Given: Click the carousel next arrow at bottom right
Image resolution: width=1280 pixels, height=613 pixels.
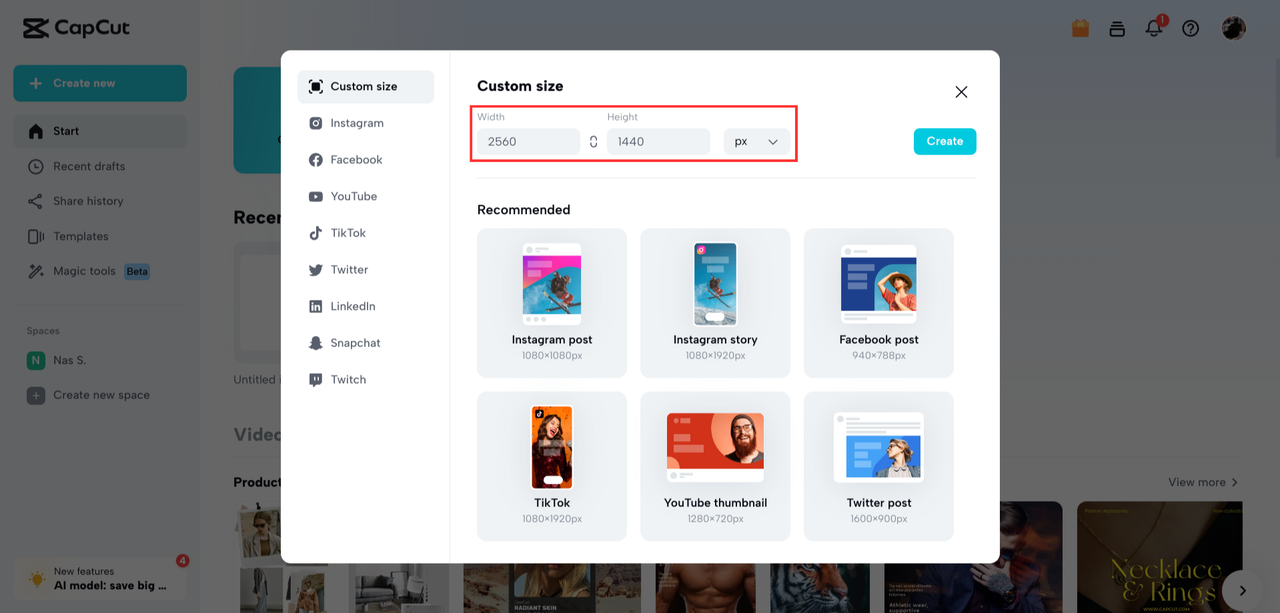Looking at the screenshot, I should [x=1242, y=591].
